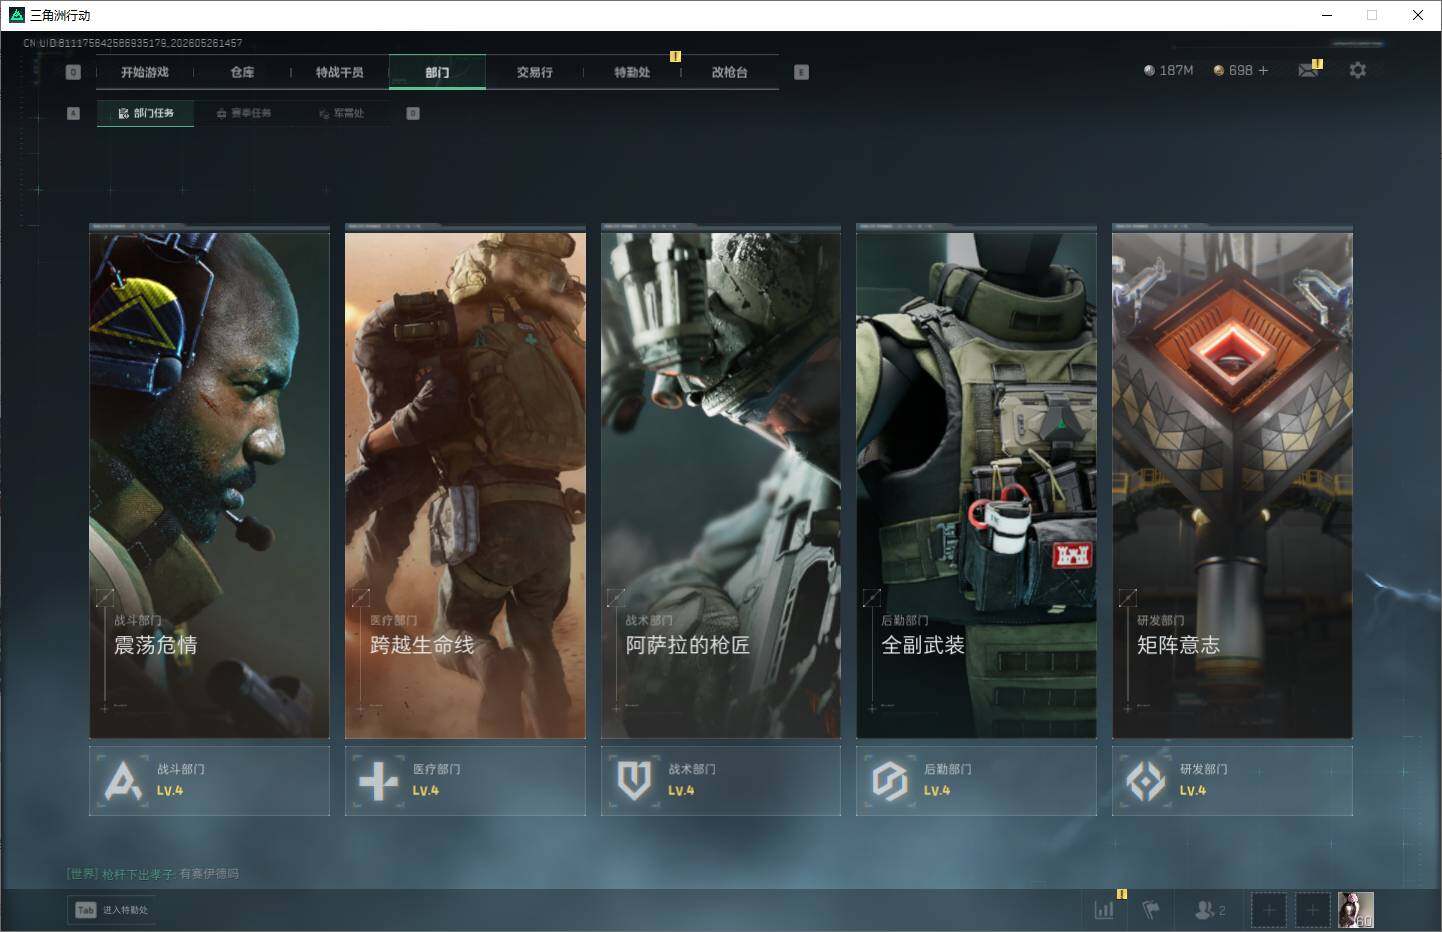Click the 矩阵意志 mission title
Viewport: 1442px width, 932px height.
[x=1178, y=645]
